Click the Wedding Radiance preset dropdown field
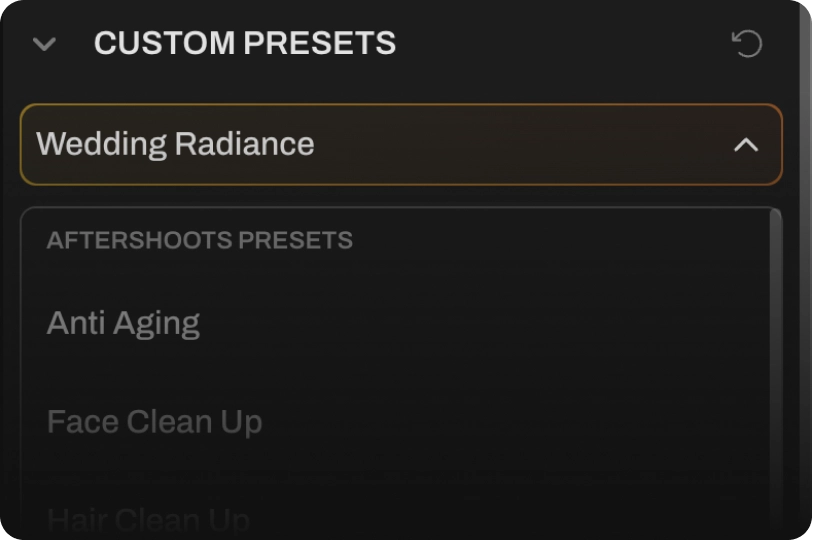 (x=400, y=145)
